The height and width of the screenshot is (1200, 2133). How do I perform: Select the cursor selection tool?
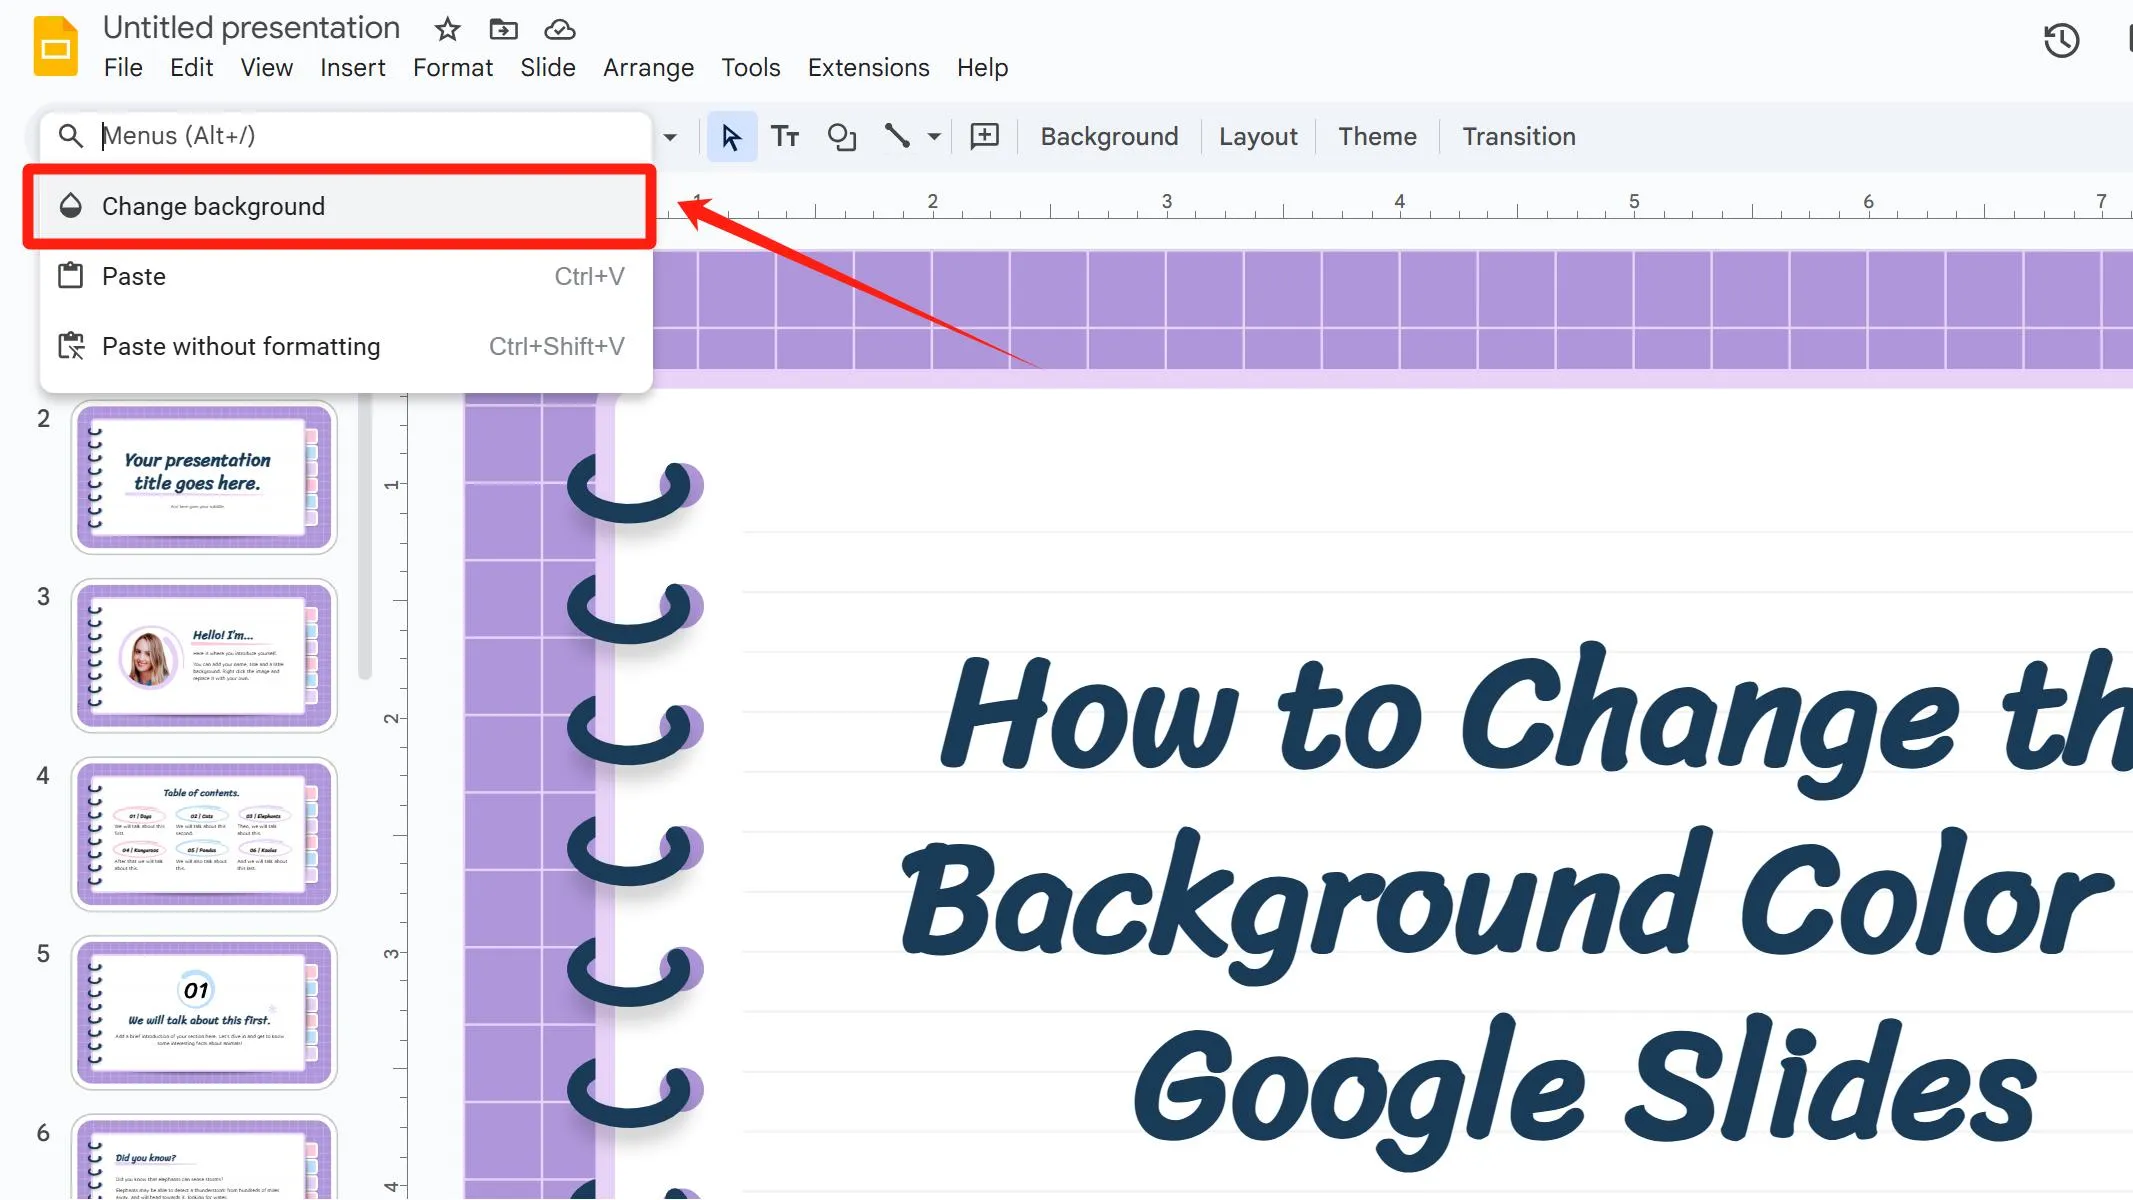coord(731,136)
